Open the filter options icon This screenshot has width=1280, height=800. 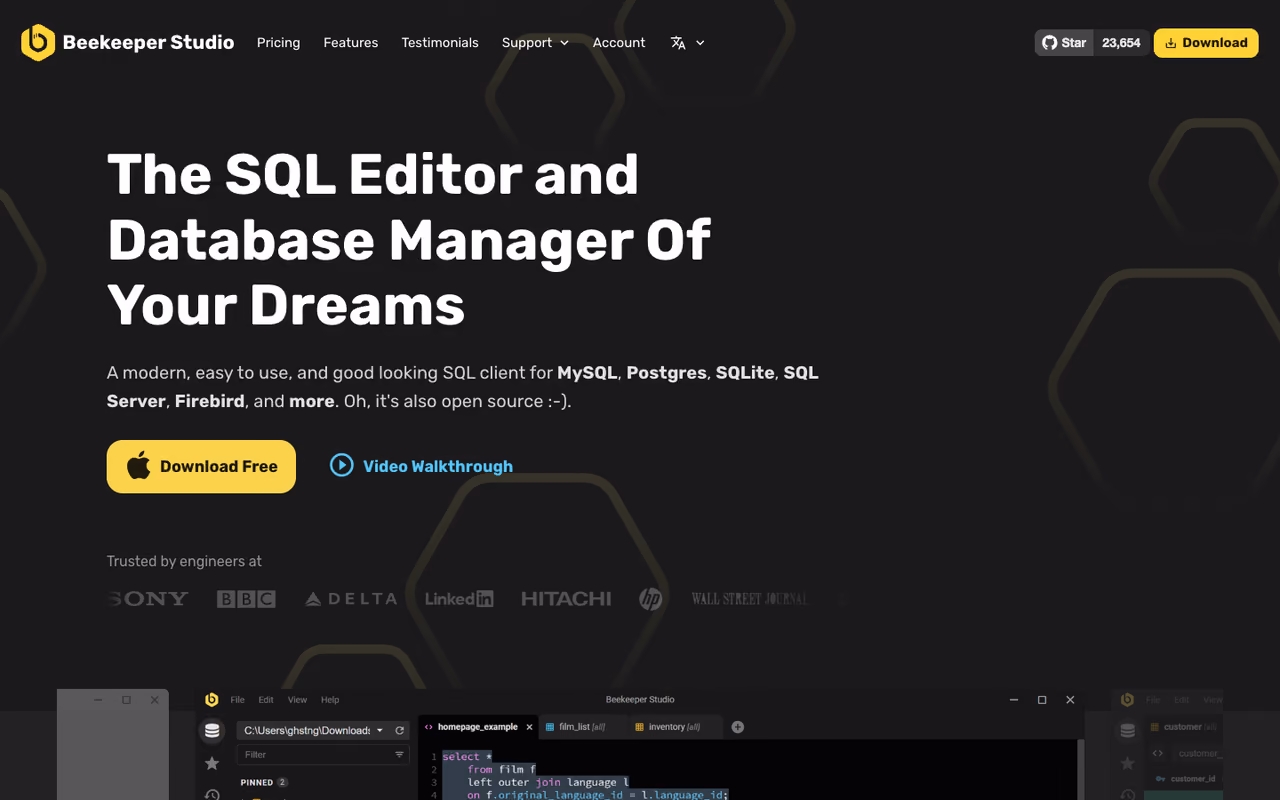(400, 755)
